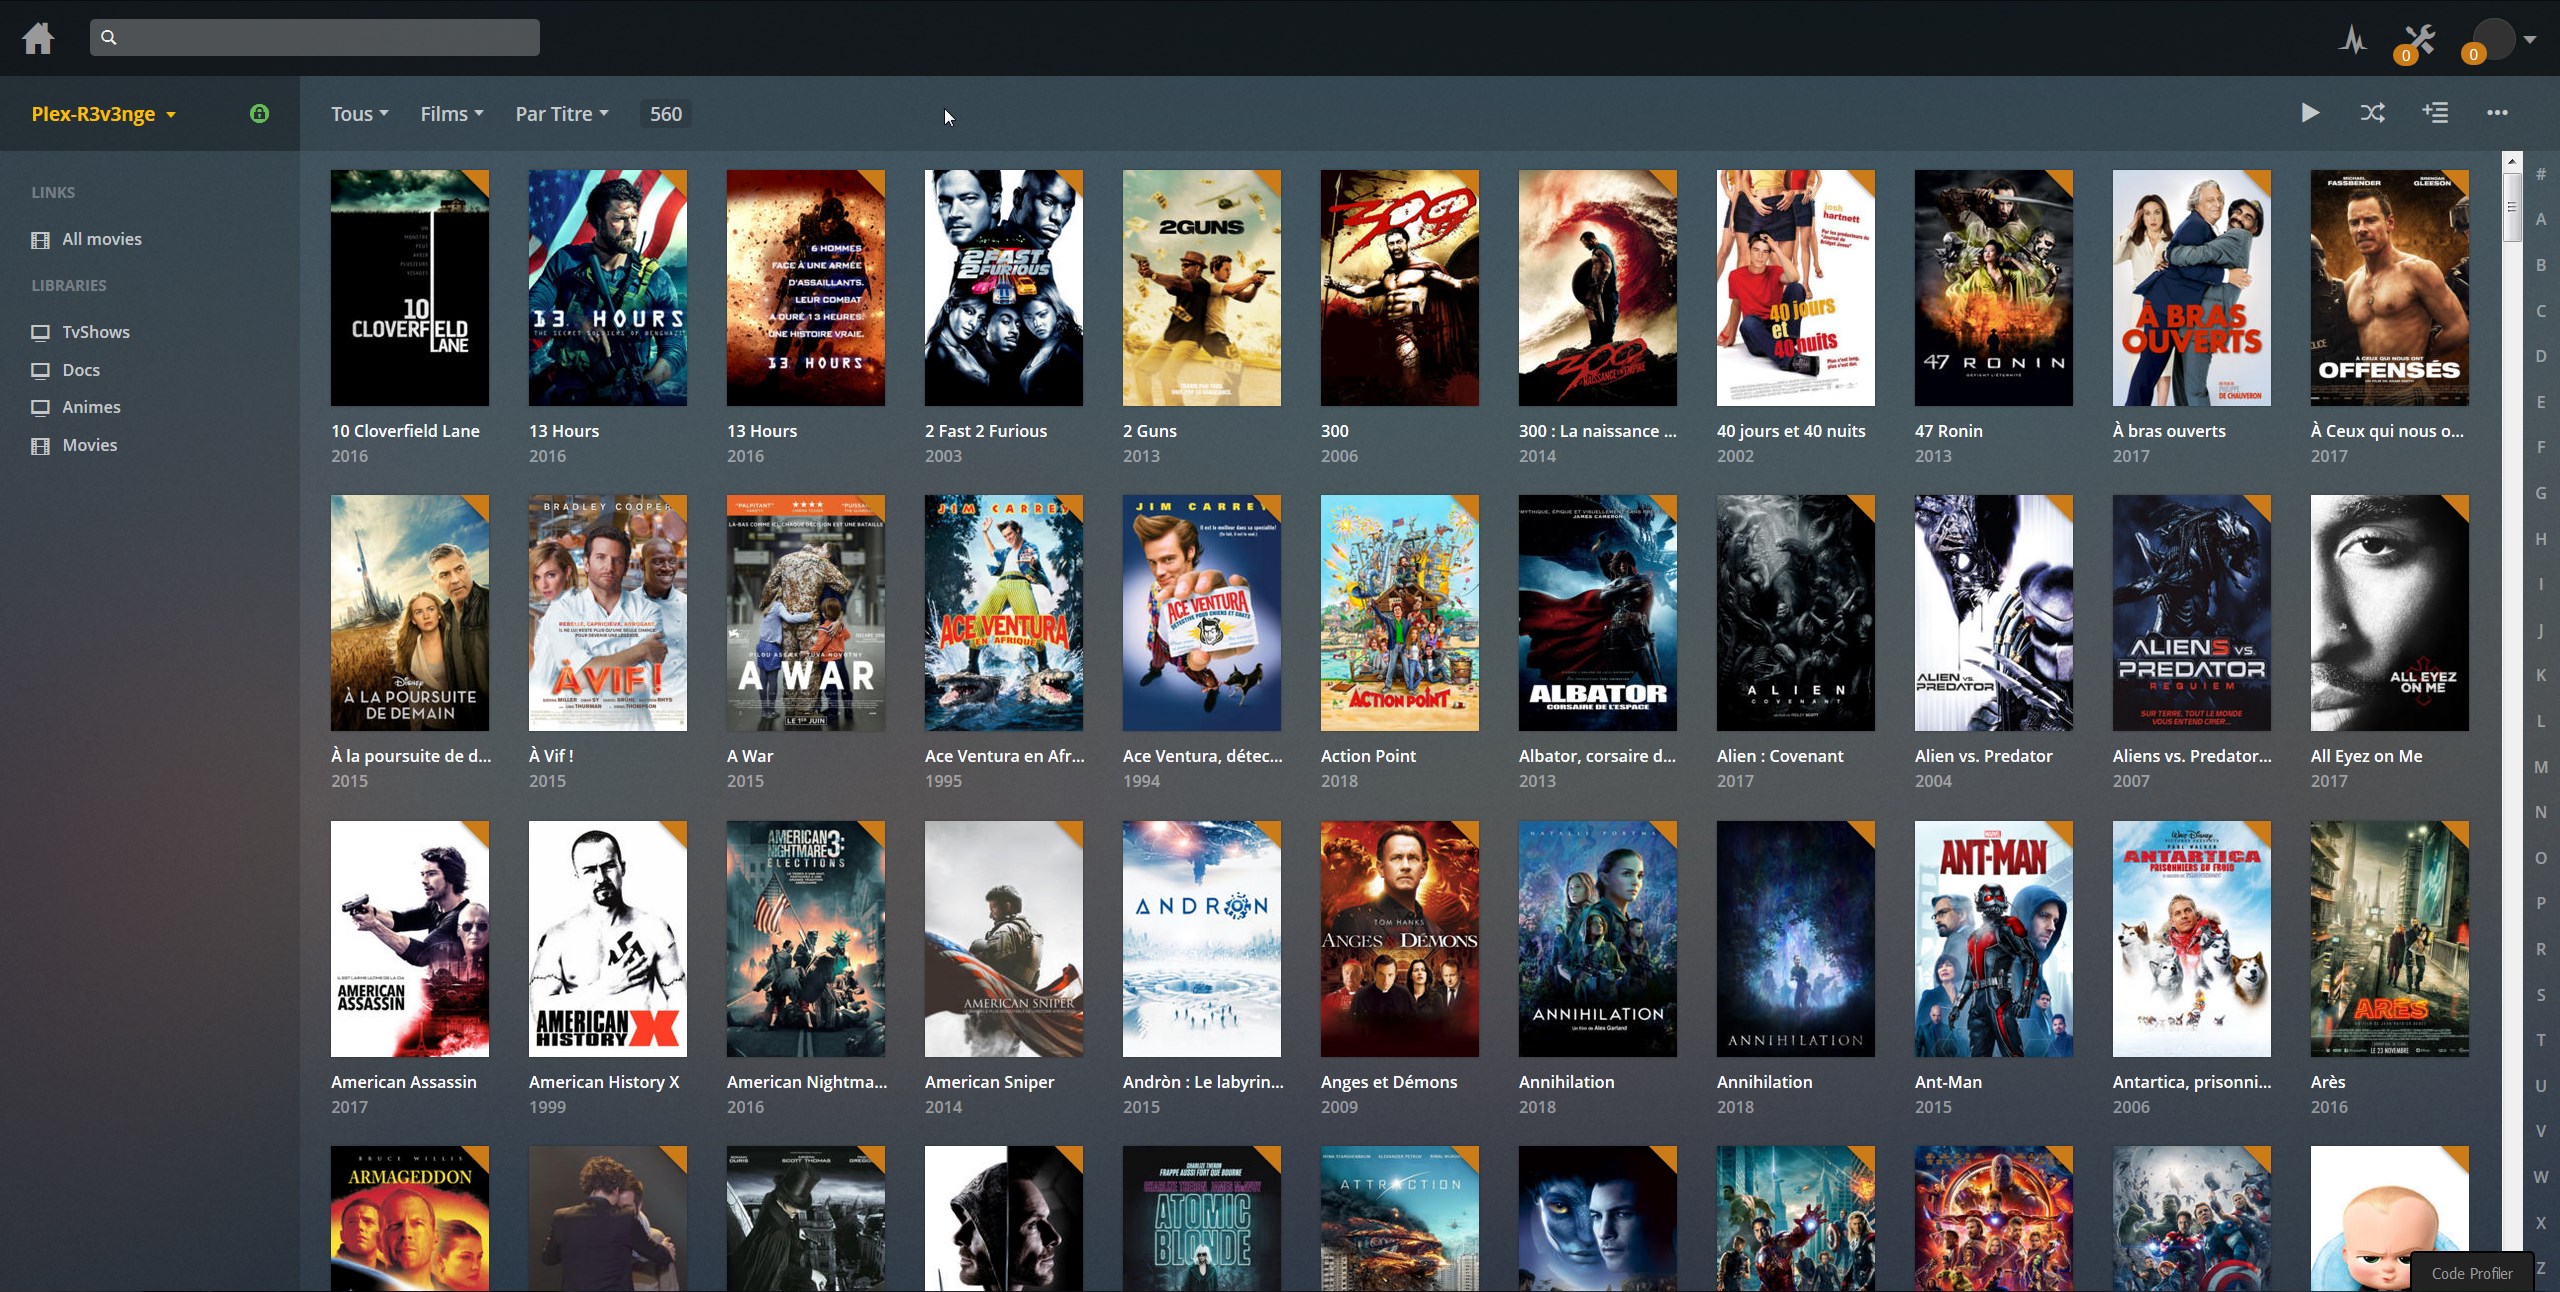Open settings wrench and screwdriver icon
The image size is (2560, 1292).
coord(2419,39)
